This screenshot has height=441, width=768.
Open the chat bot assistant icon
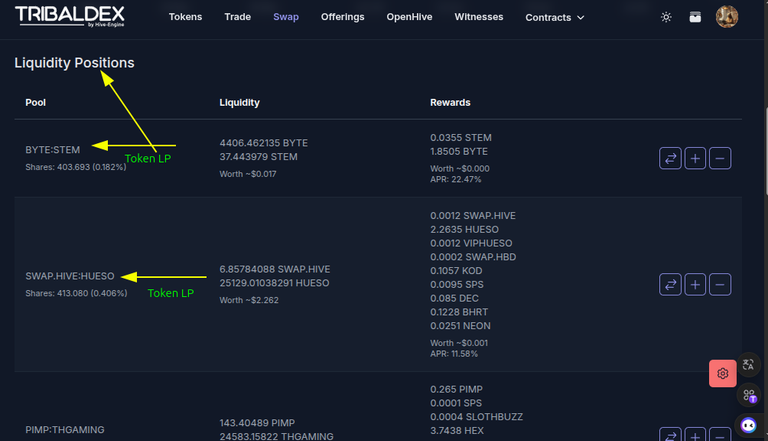coord(748,425)
